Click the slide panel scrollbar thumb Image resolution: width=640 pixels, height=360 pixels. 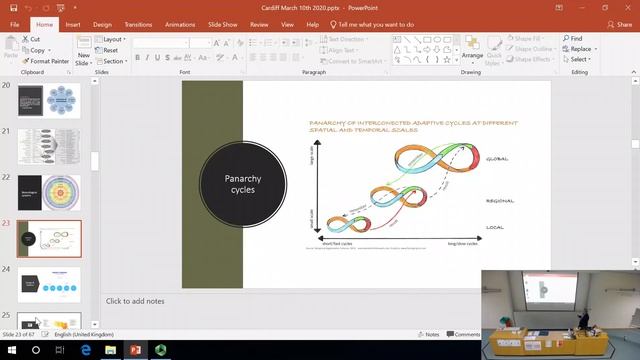(x=95, y=161)
